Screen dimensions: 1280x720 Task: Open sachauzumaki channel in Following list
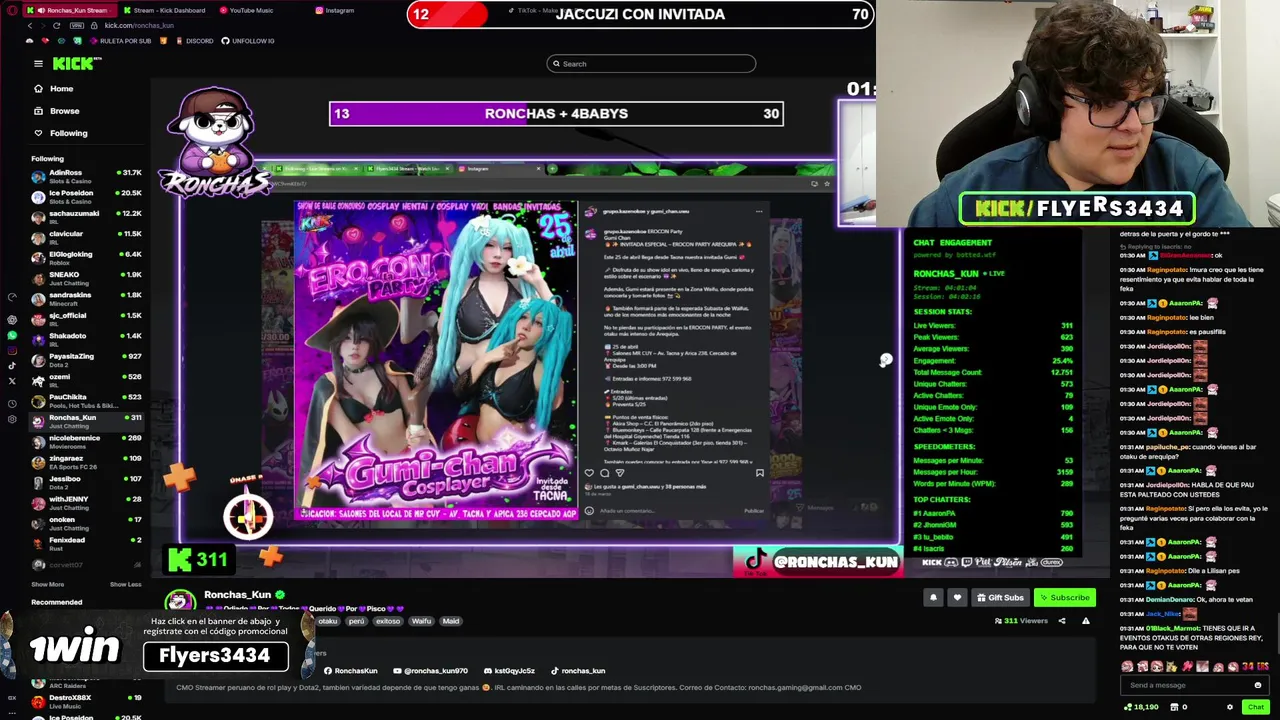[x=86, y=217]
